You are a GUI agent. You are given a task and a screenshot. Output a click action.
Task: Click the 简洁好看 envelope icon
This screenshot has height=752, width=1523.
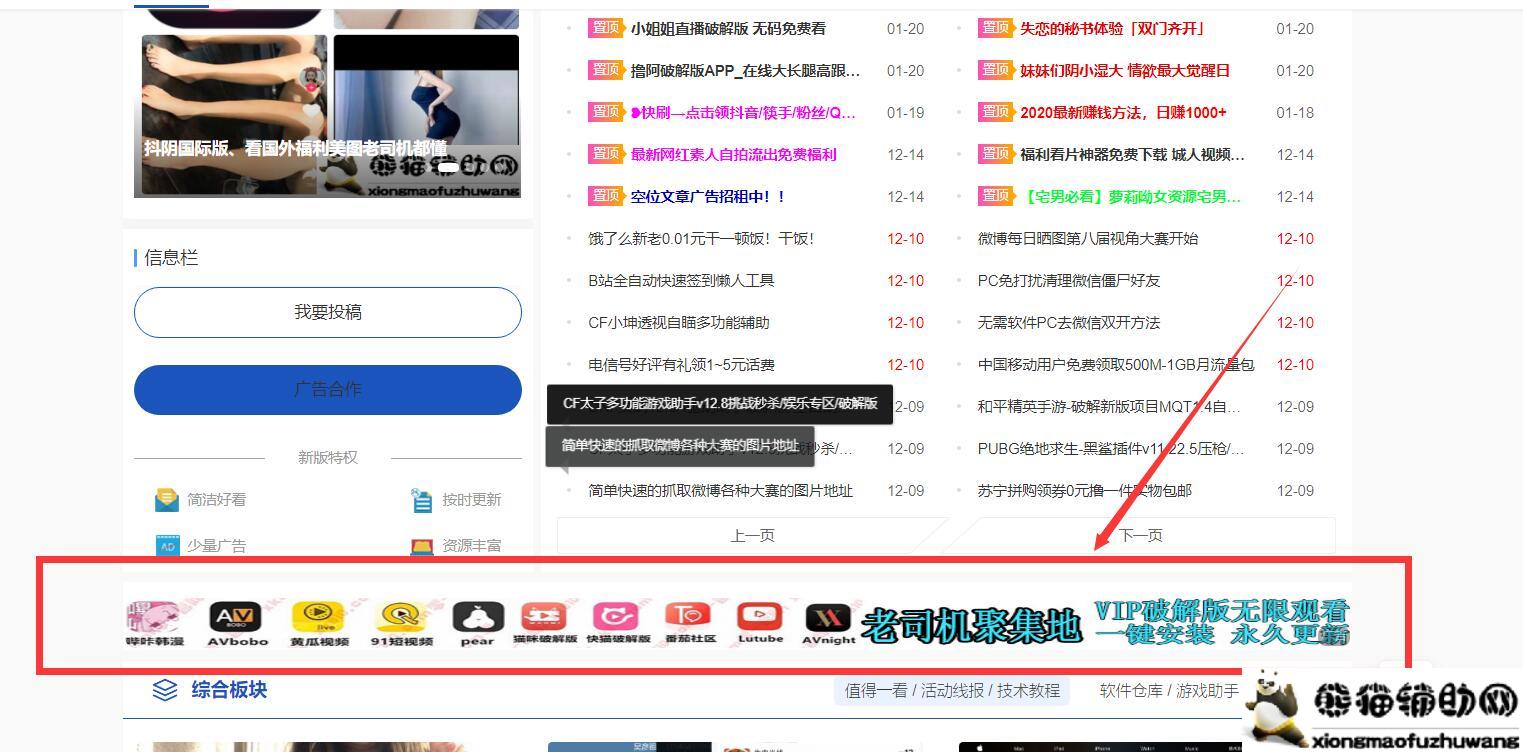pyautogui.click(x=166, y=499)
